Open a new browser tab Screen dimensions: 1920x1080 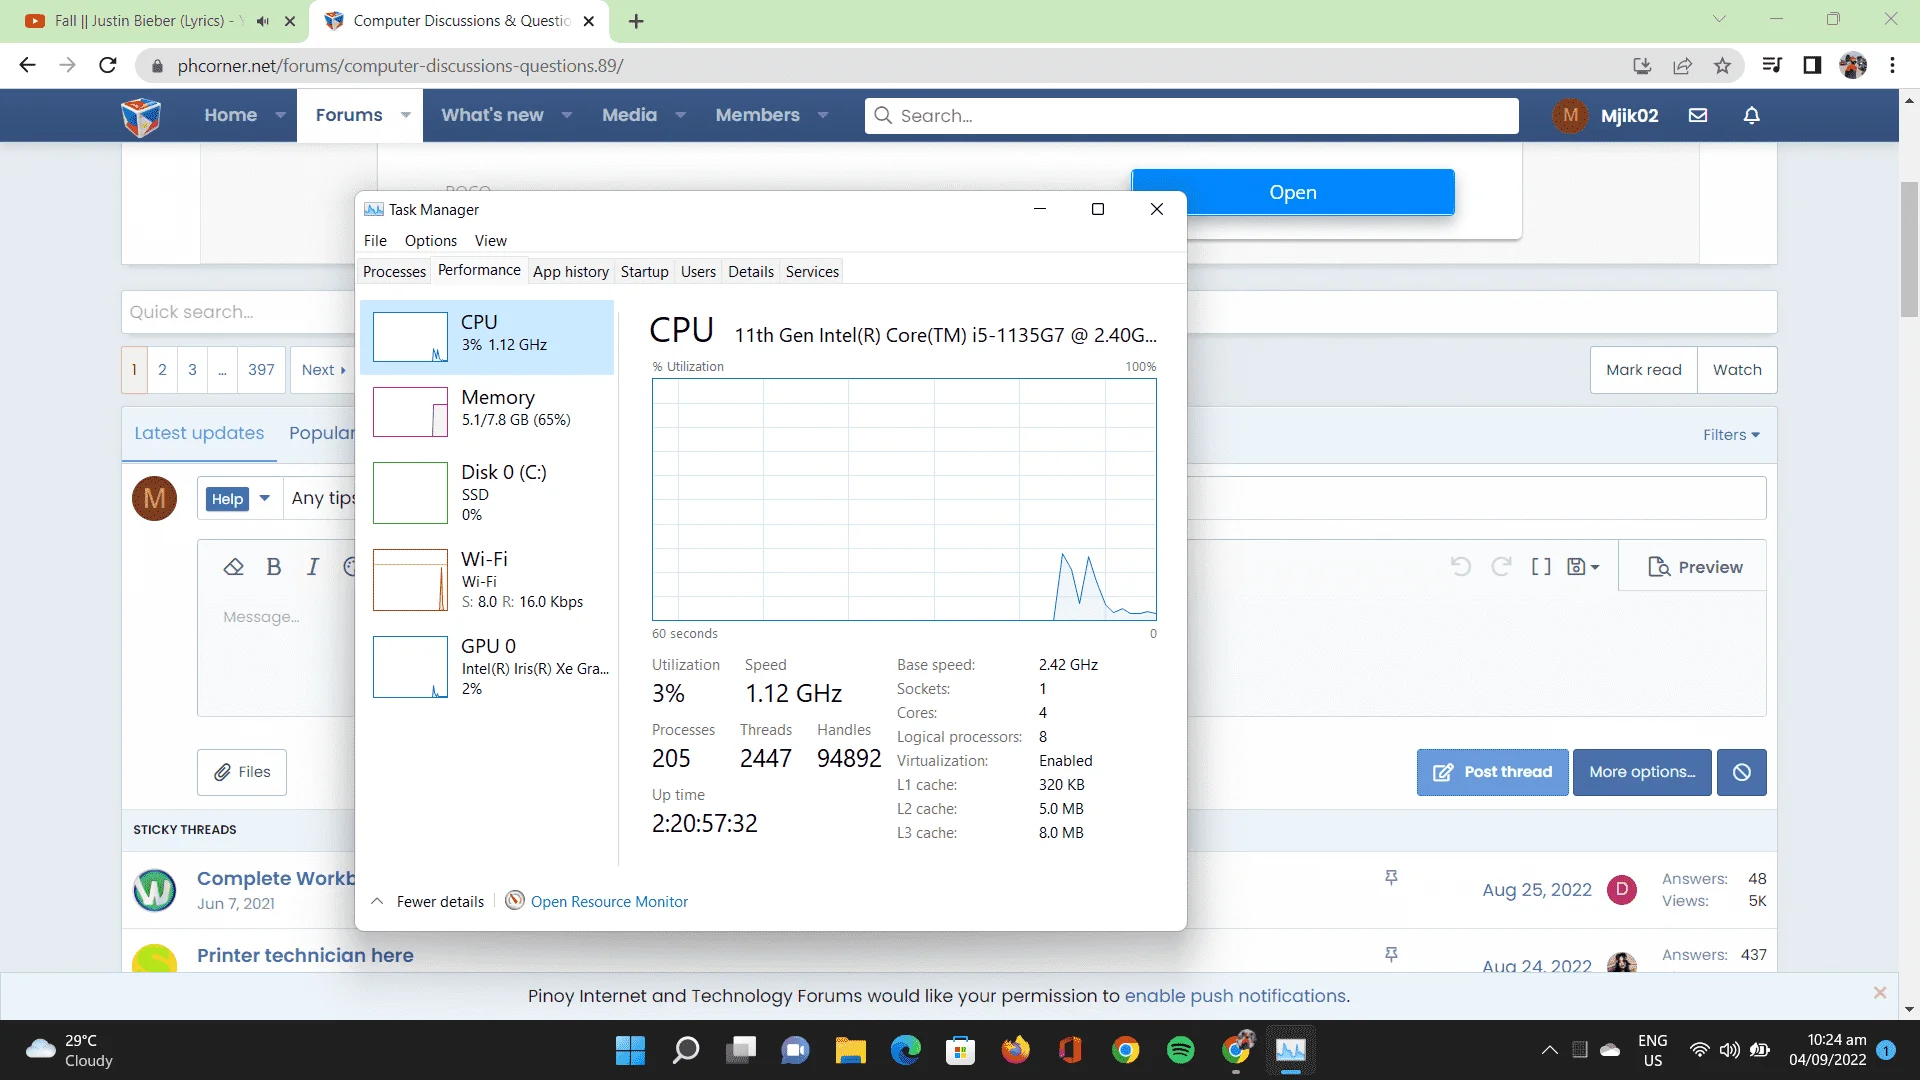pos(636,21)
